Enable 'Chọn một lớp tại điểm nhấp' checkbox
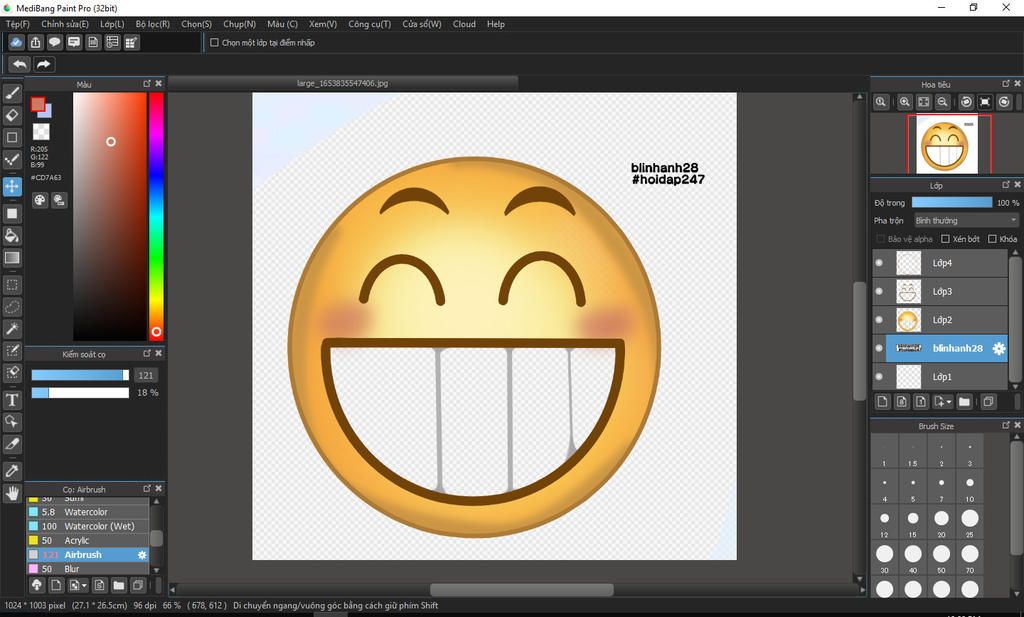1024x617 pixels. (x=214, y=42)
